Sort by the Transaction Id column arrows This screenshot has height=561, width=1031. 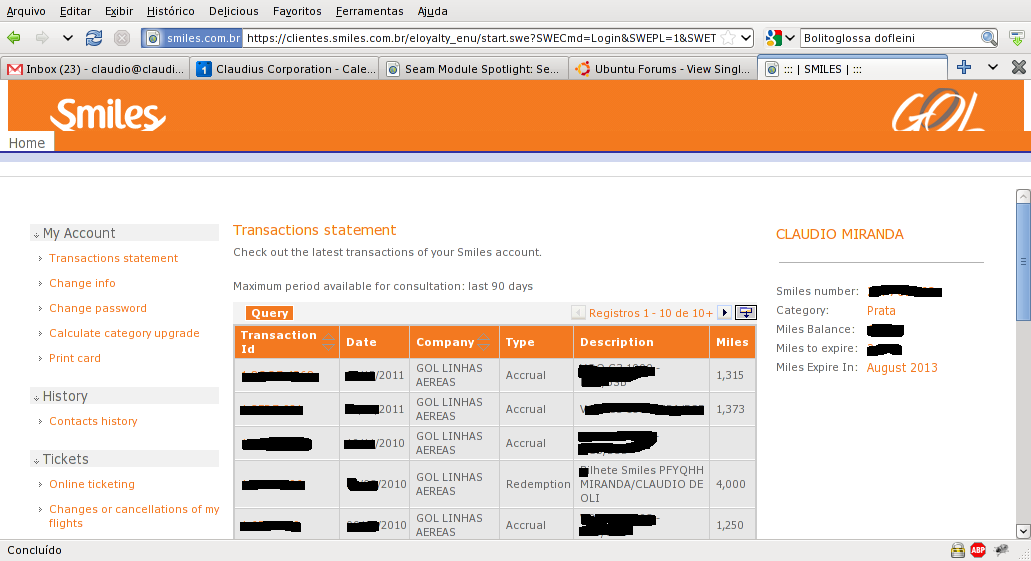tap(328, 342)
